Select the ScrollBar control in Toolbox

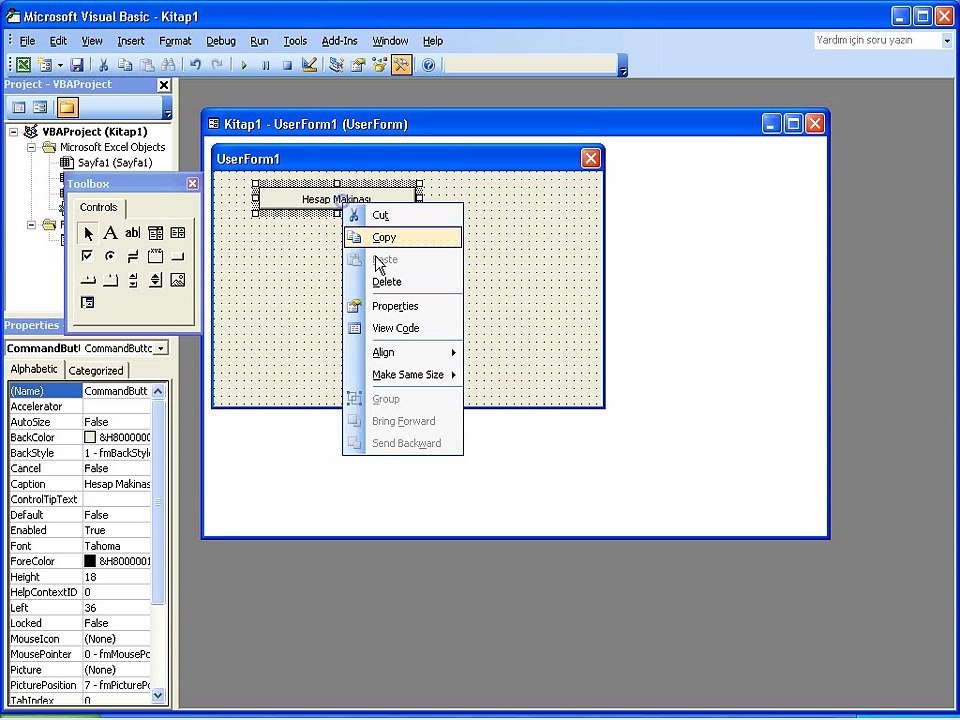pyautogui.click(x=132, y=280)
